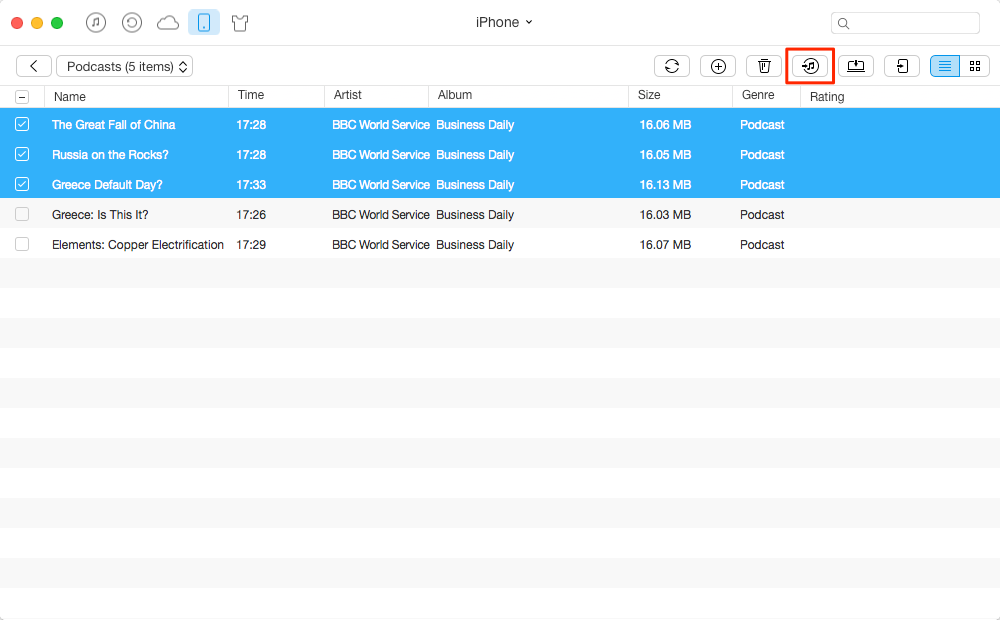Click Podcast genre in Copper Electrification row
Image resolution: width=1000 pixels, height=620 pixels.
[x=762, y=245]
